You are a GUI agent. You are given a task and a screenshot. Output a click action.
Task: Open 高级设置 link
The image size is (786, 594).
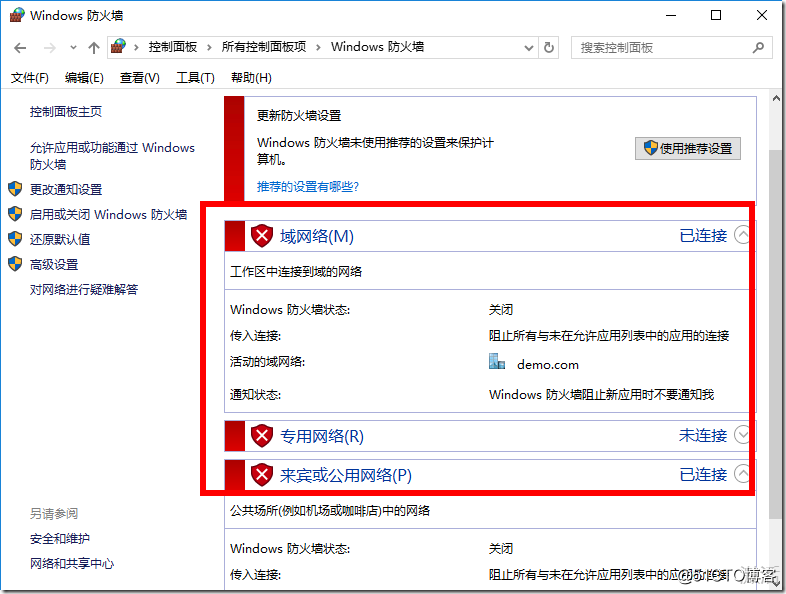pyautogui.click(x=54, y=265)
